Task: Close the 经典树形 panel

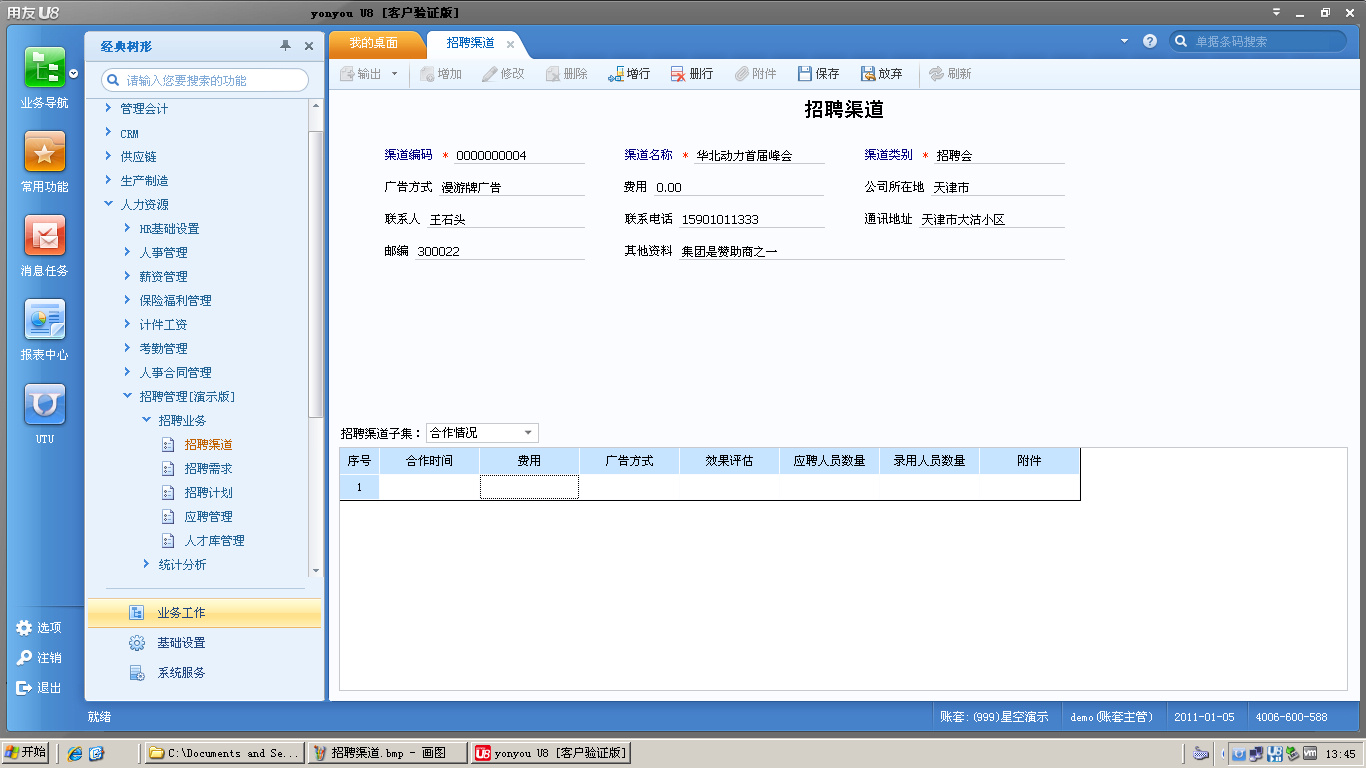Action: (309, 46)
